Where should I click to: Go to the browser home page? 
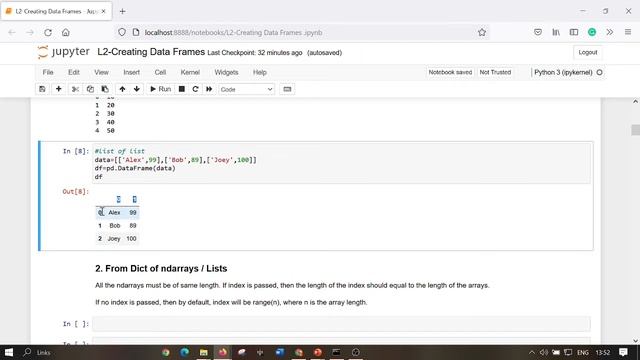point(66,32)
